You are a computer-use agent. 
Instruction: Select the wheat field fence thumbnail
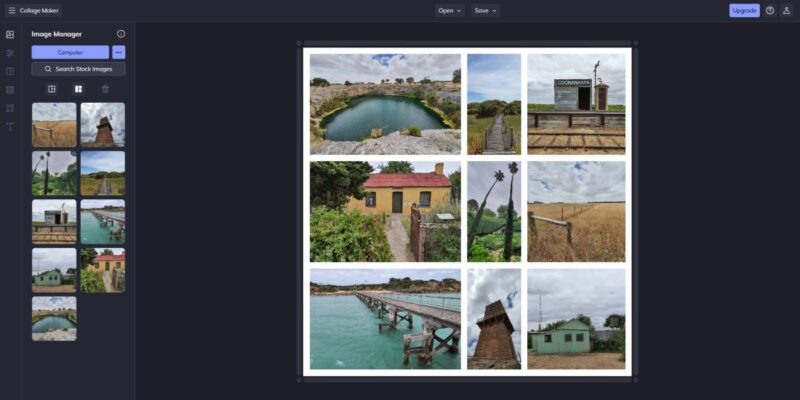click(x=54, y=125)
